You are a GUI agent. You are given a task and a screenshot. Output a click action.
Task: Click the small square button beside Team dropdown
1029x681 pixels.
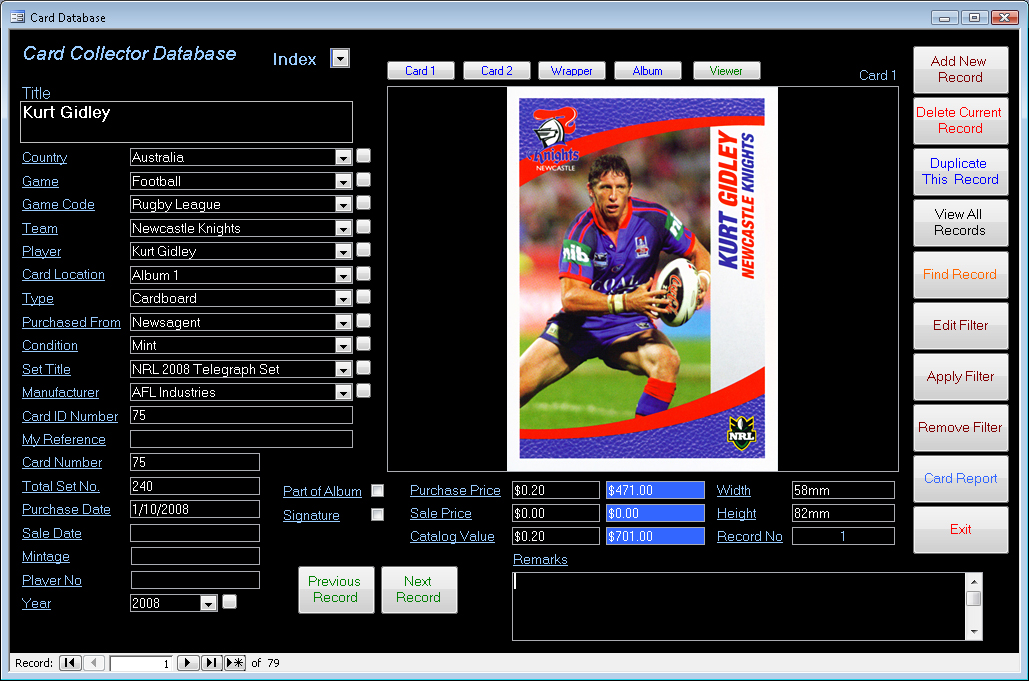click(x=363, y=227)
